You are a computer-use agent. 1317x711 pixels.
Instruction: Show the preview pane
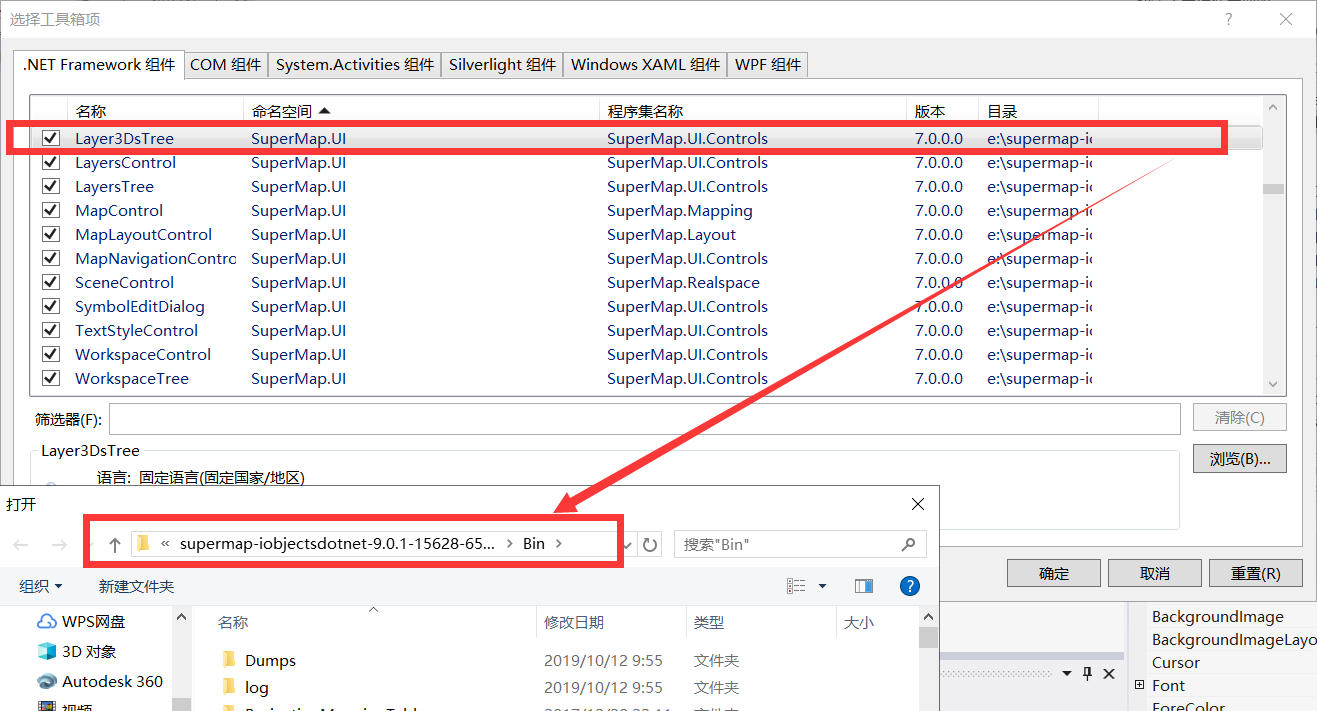point(864,586)
